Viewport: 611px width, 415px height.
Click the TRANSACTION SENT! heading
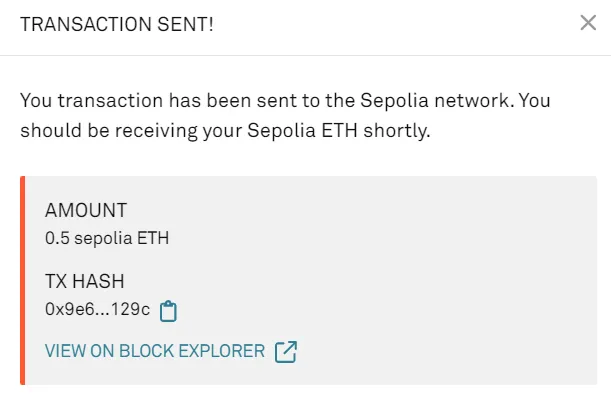pyautogui.click(x=116, y=24)
